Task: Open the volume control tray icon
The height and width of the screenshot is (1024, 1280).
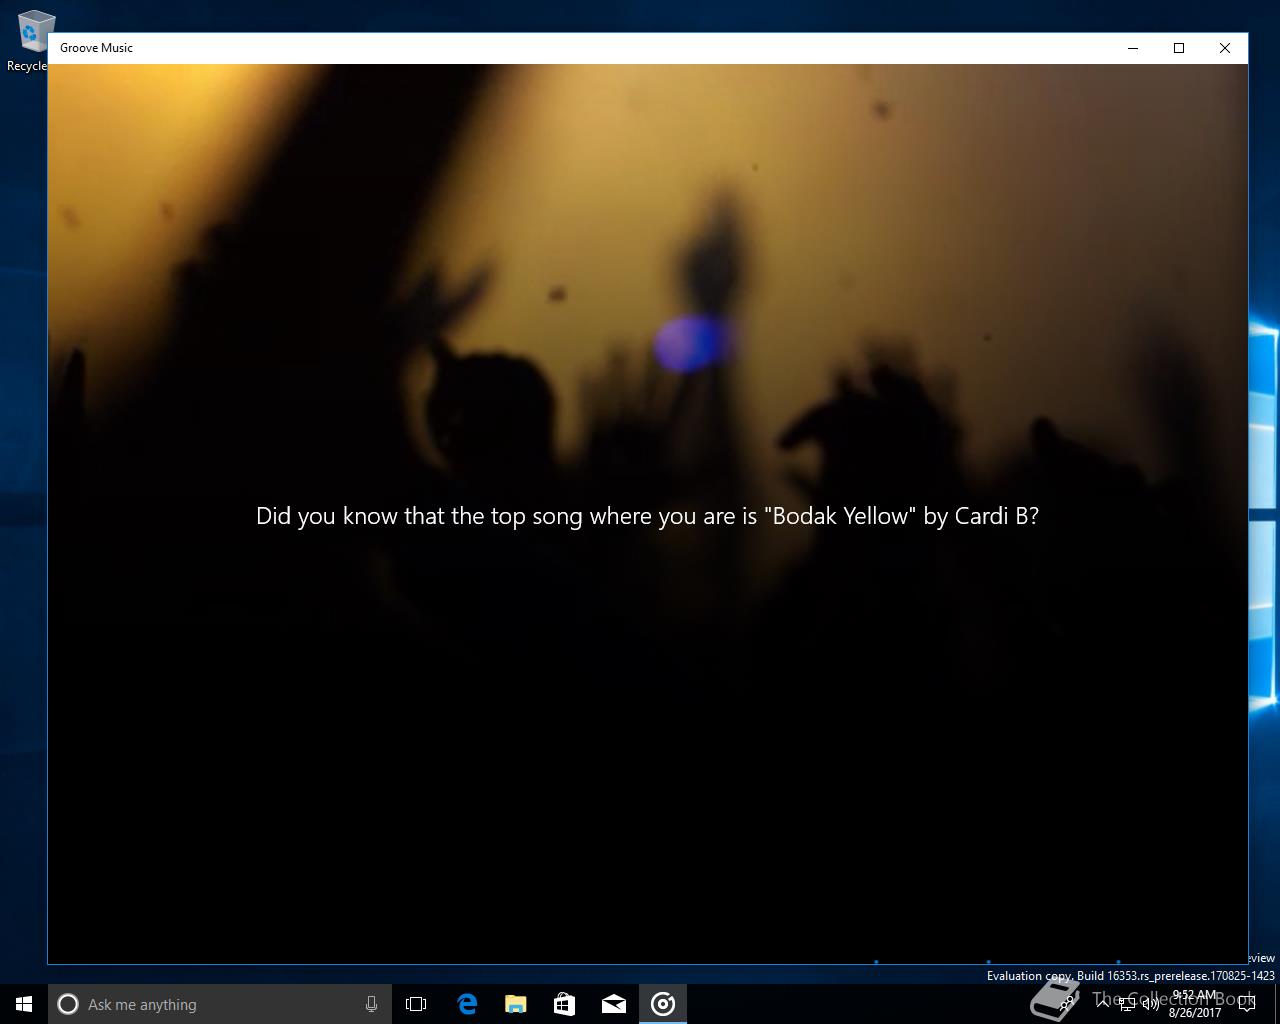Action: (1151, 1004)
